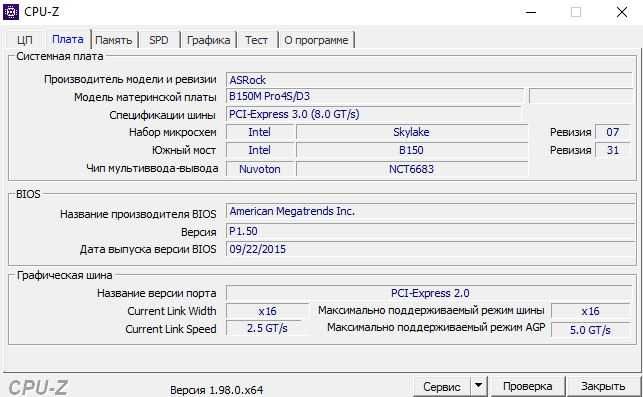Click the maximum supported bus mode x16 value
The height and width of the screenshot is (397, 643).
click(591, 311)
